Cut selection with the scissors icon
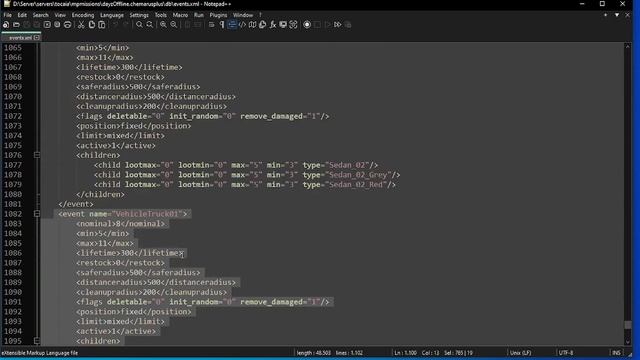This screenshot has width=640, height=360. [81, 25]
